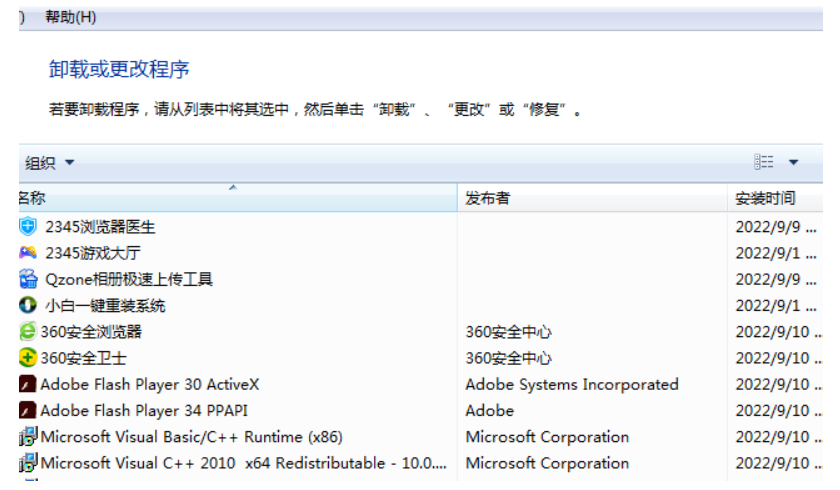Click the 2345游戏大厅 gamepad icon

click(28, 253)
